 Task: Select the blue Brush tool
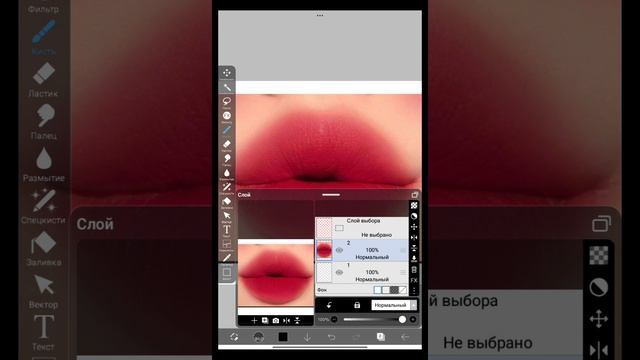(x=227, y=130)
